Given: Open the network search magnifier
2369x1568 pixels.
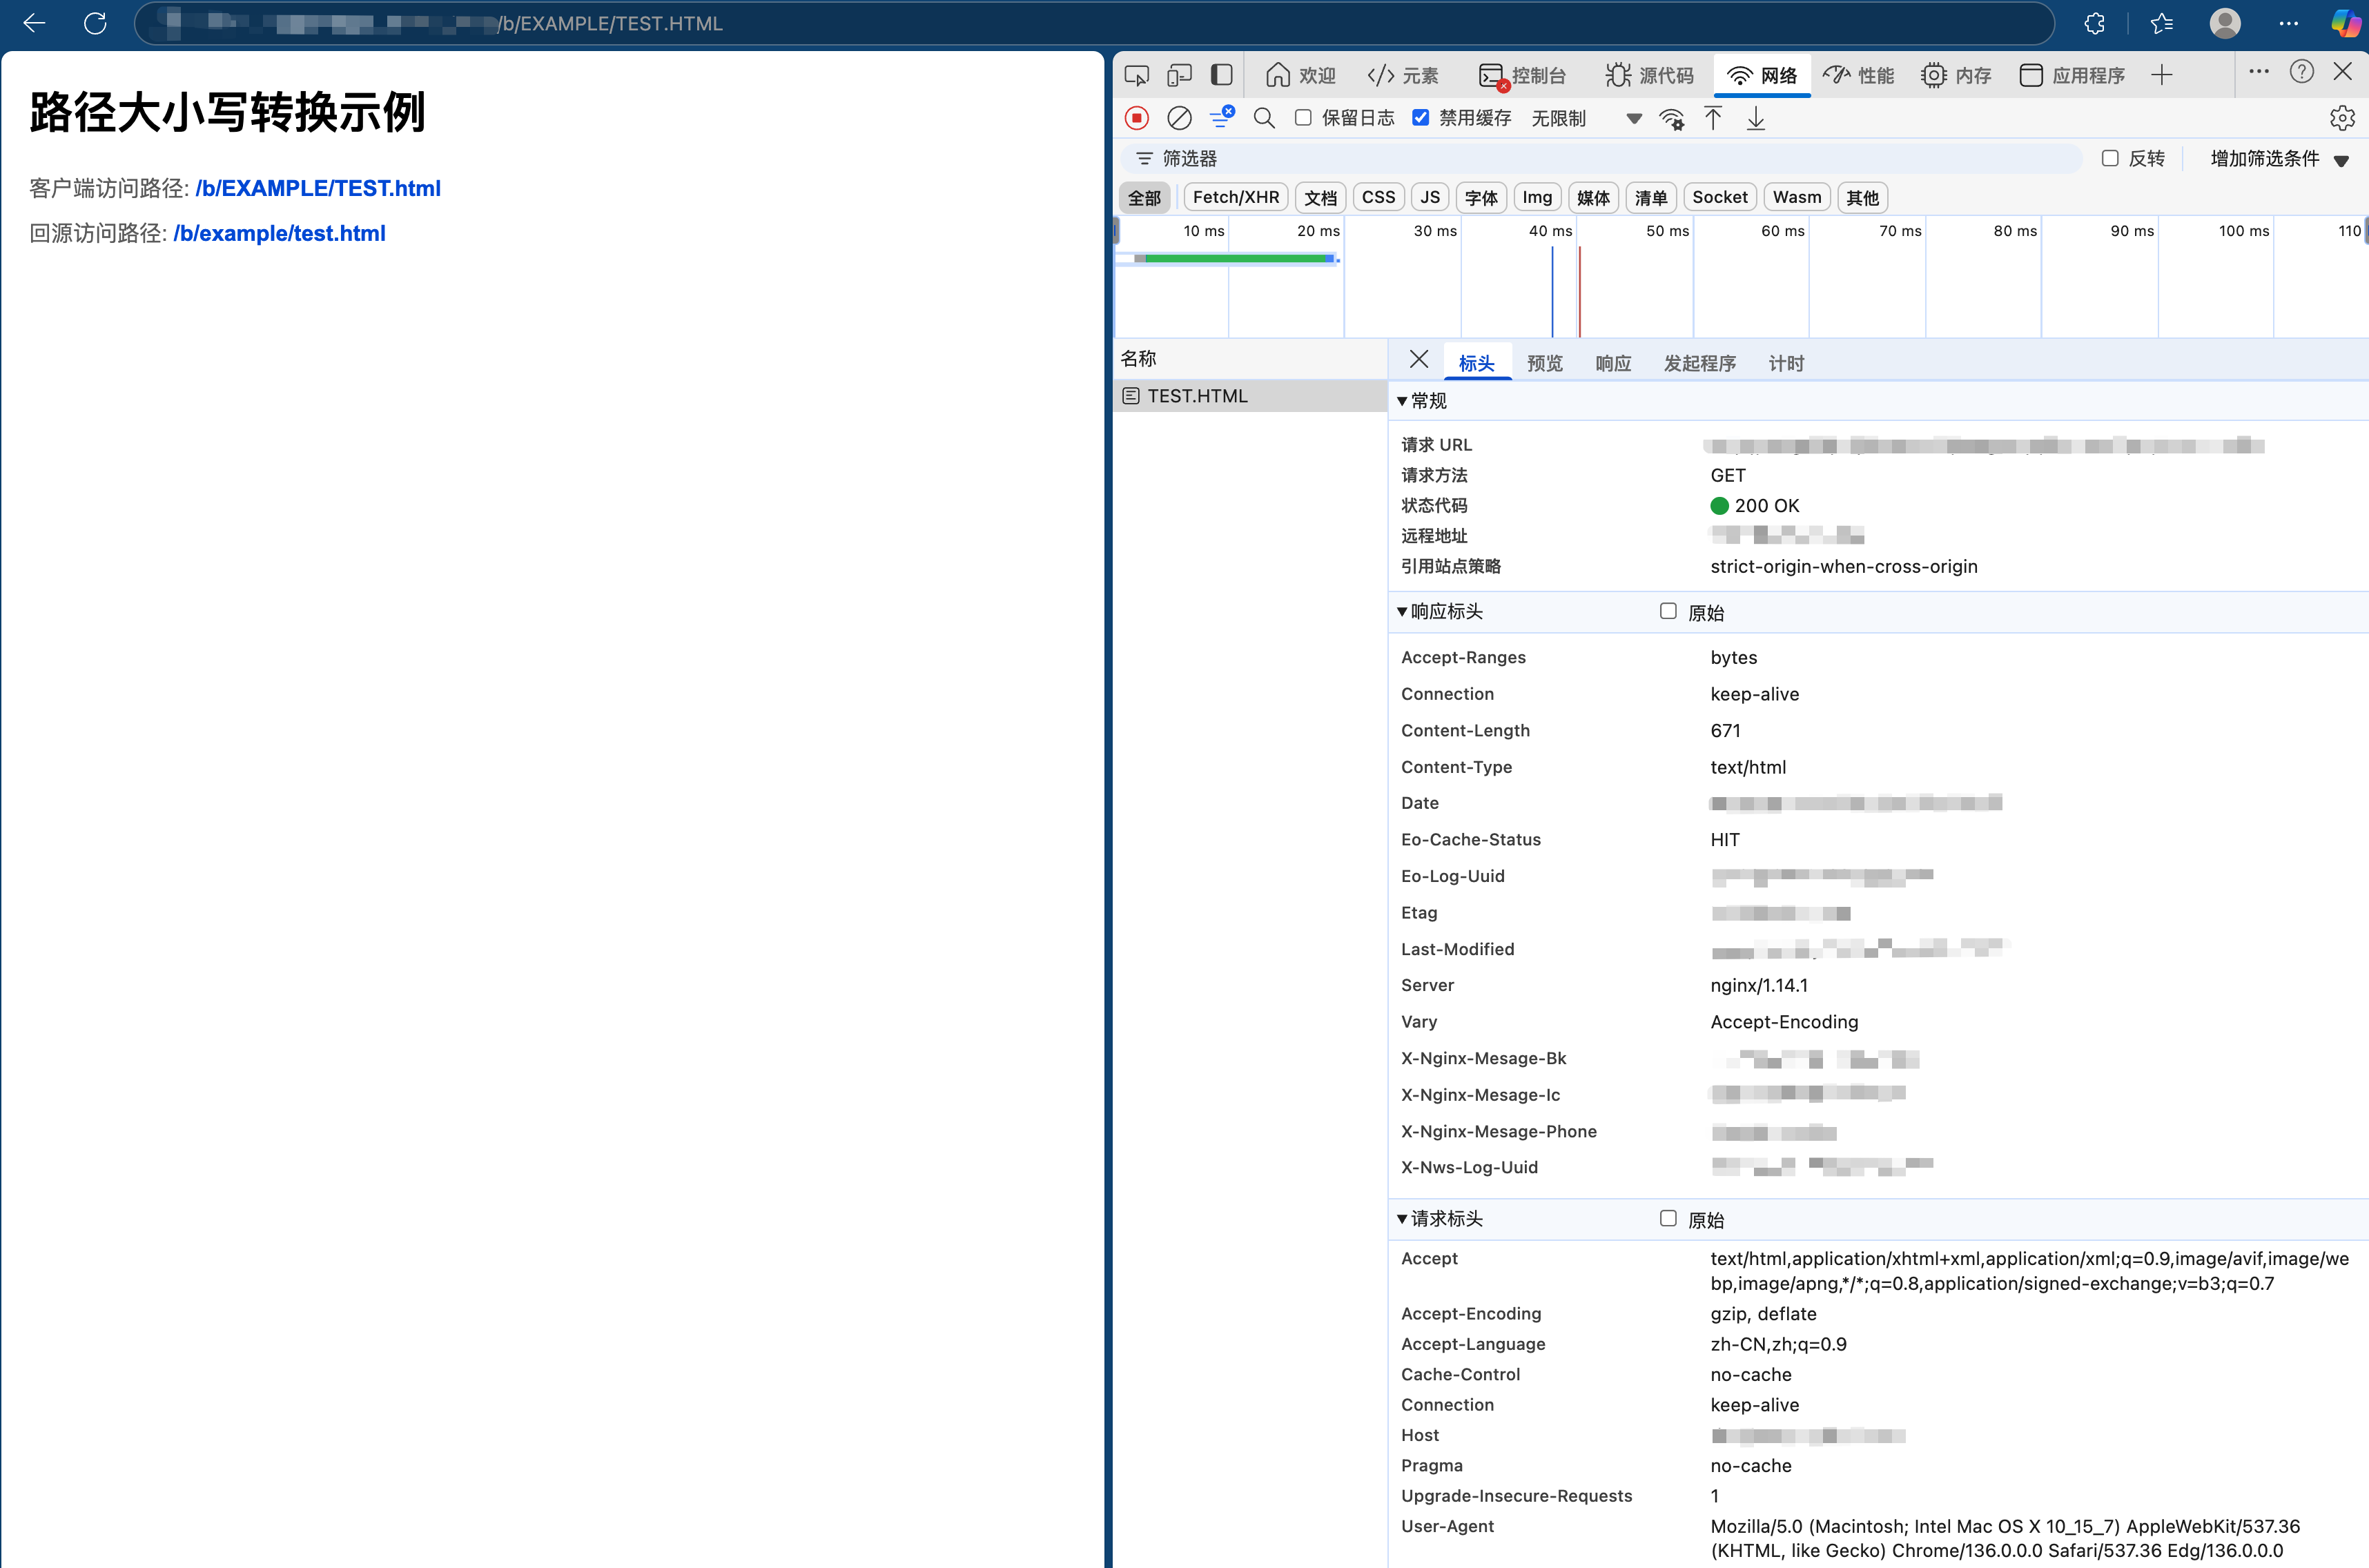Looking at the screenshot, I should pyautogui.click(x=1264, y=118).
